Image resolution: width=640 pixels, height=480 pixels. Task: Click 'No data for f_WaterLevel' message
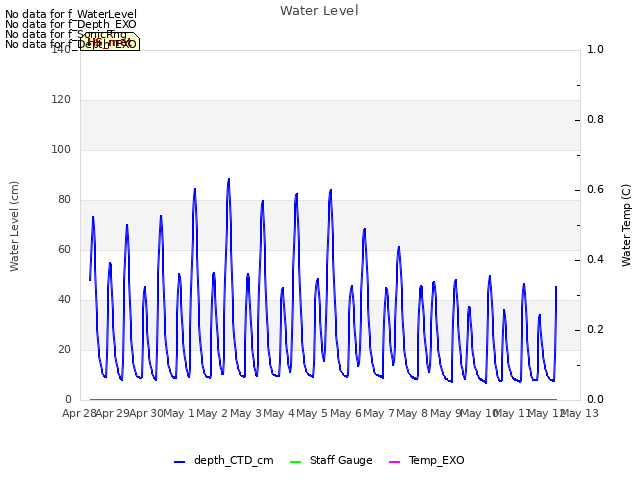(x=71, y=14)
